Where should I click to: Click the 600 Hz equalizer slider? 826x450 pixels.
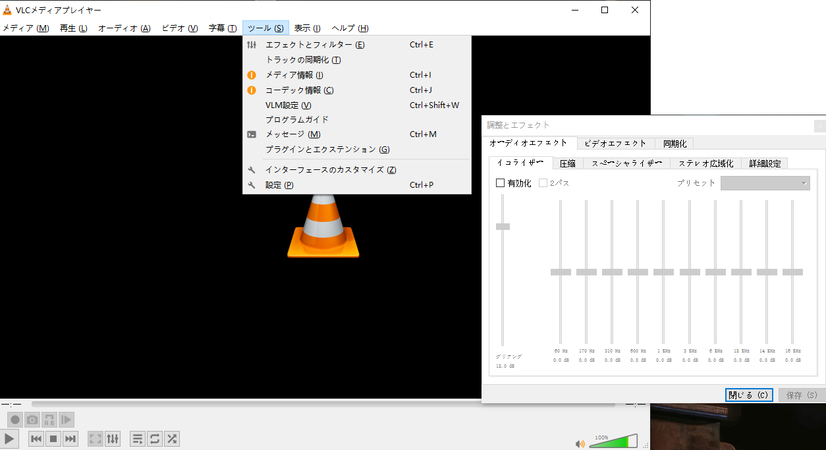coord(638,272)
